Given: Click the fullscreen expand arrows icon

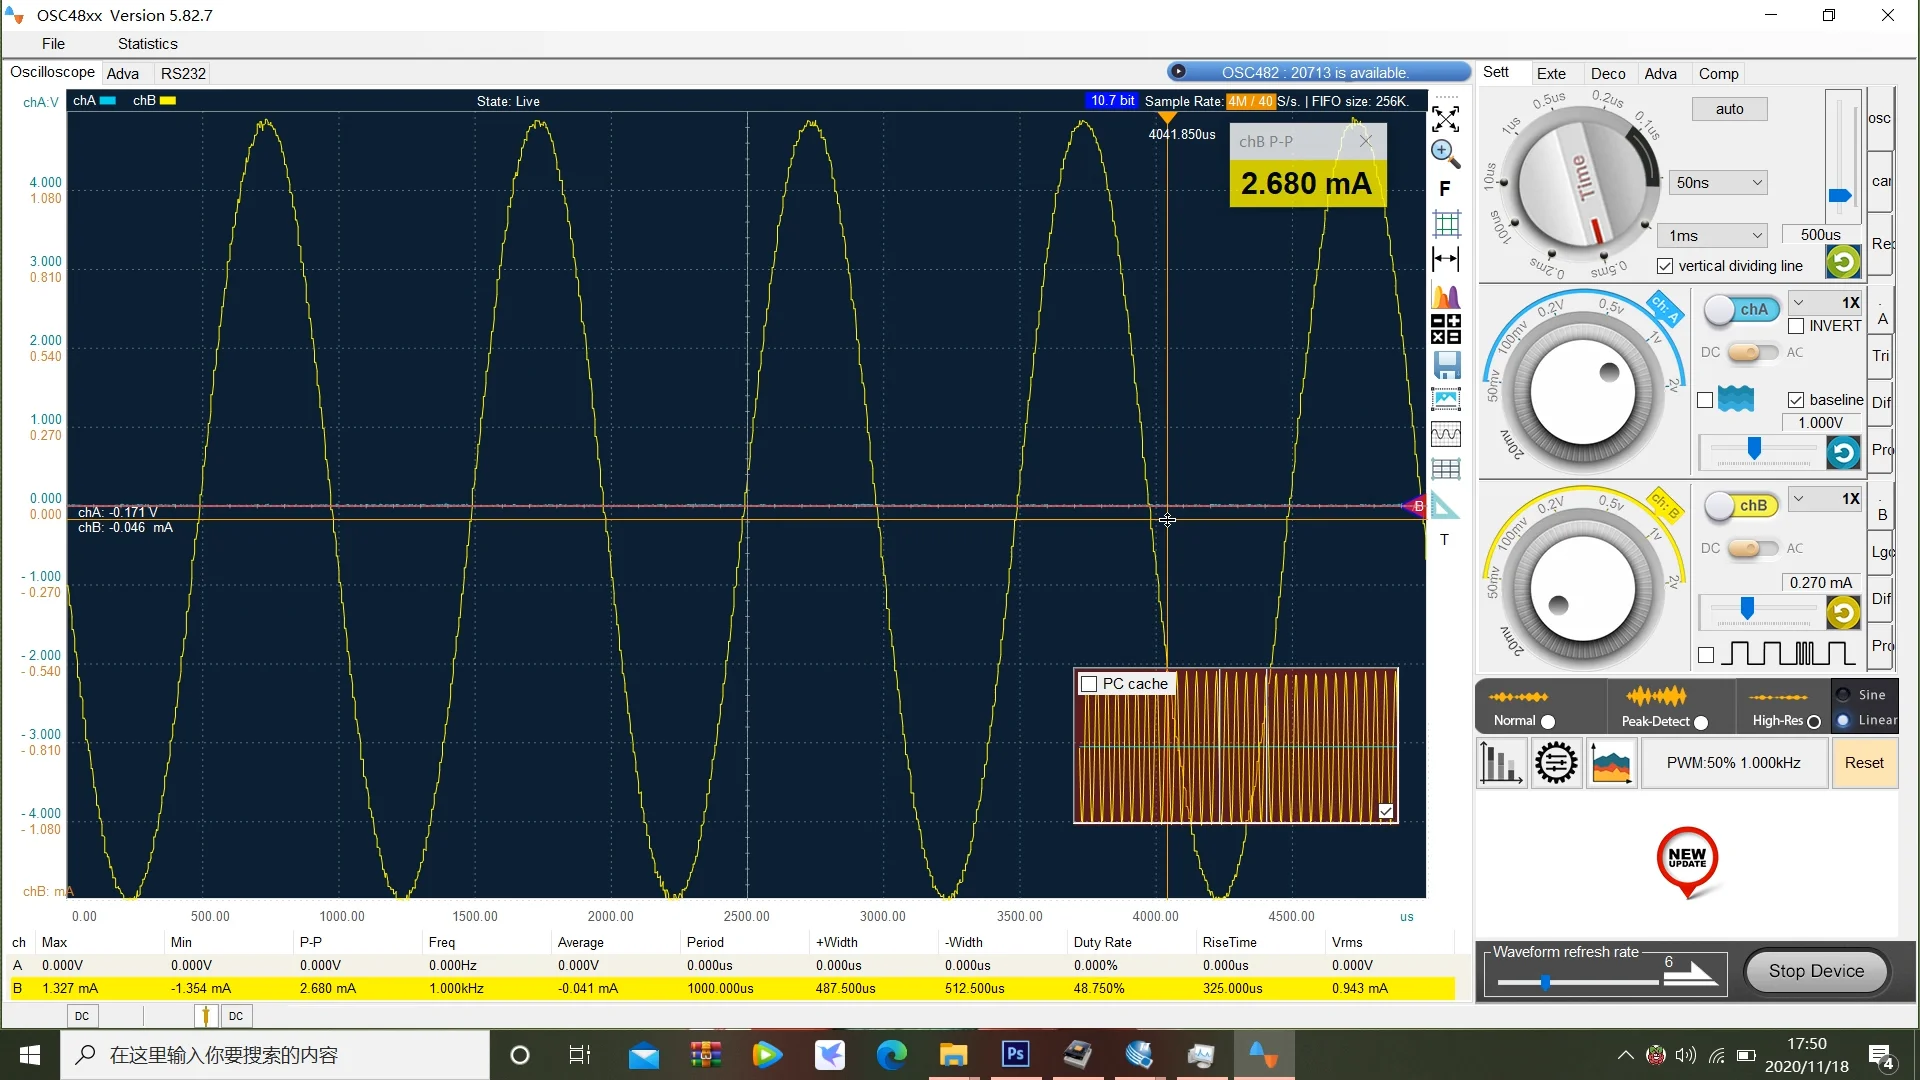Looking at the screenshot, I should point(1445,119).
